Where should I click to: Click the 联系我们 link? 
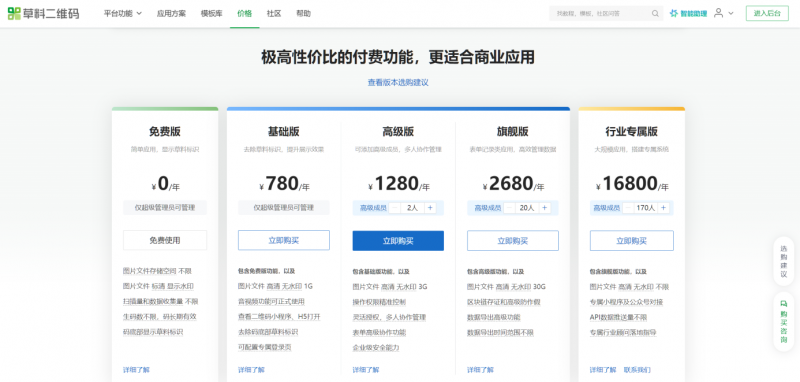pyautogui.click(x=637, y=370)
